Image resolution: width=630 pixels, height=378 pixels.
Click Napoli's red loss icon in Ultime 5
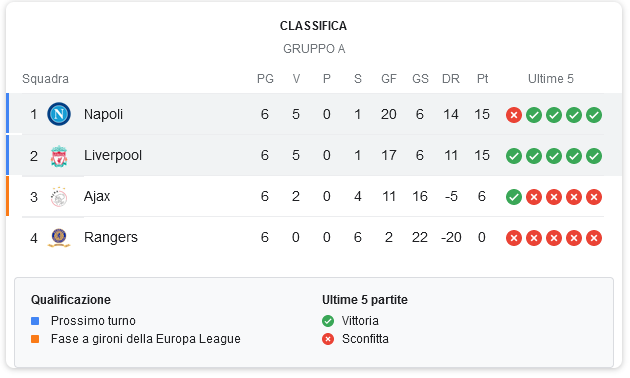pyautogui.click(x=514, y=115)
